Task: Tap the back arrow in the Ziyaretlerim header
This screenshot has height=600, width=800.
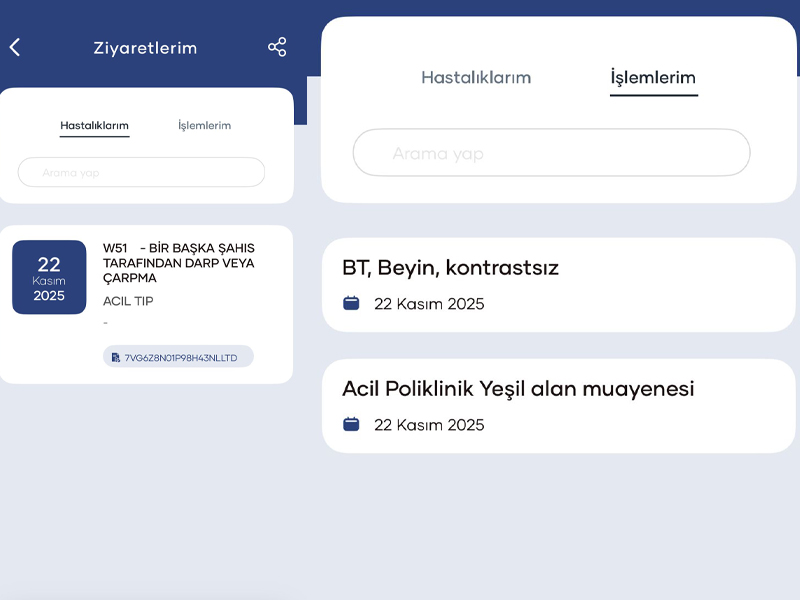Action: click(x=15, y=46)
